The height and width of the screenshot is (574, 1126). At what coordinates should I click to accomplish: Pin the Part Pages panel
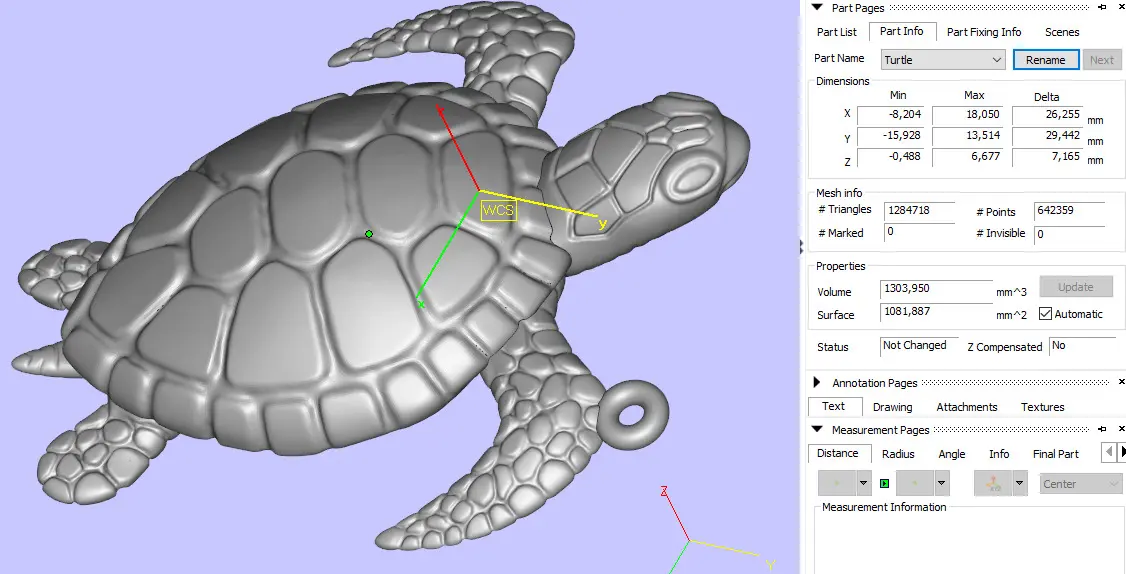click(1102, 7)
